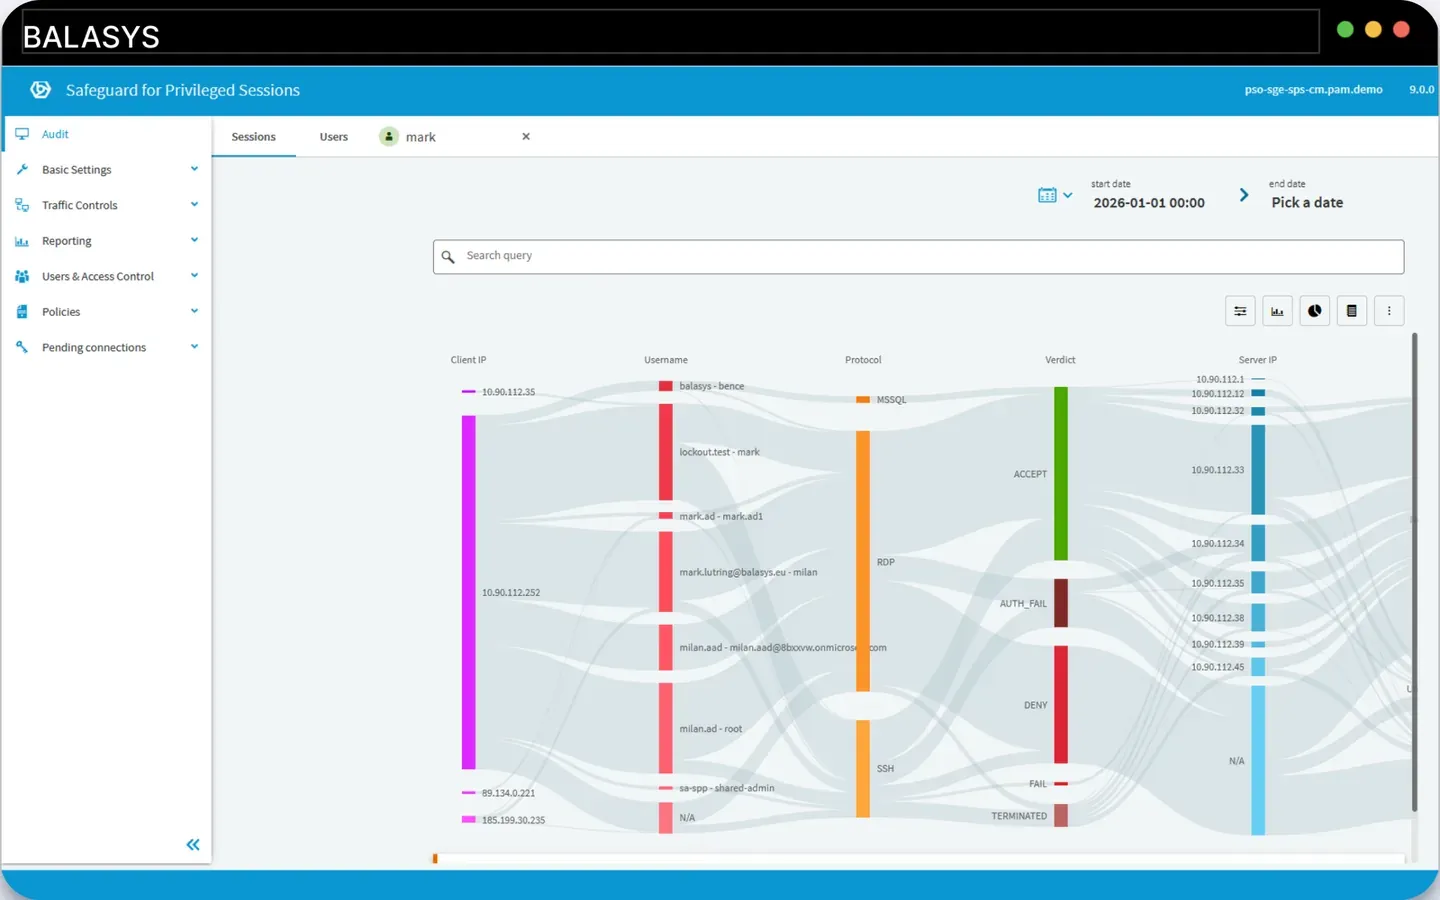Expand the Pending connections chevron
1440x900 pixels.
[194, 346]
